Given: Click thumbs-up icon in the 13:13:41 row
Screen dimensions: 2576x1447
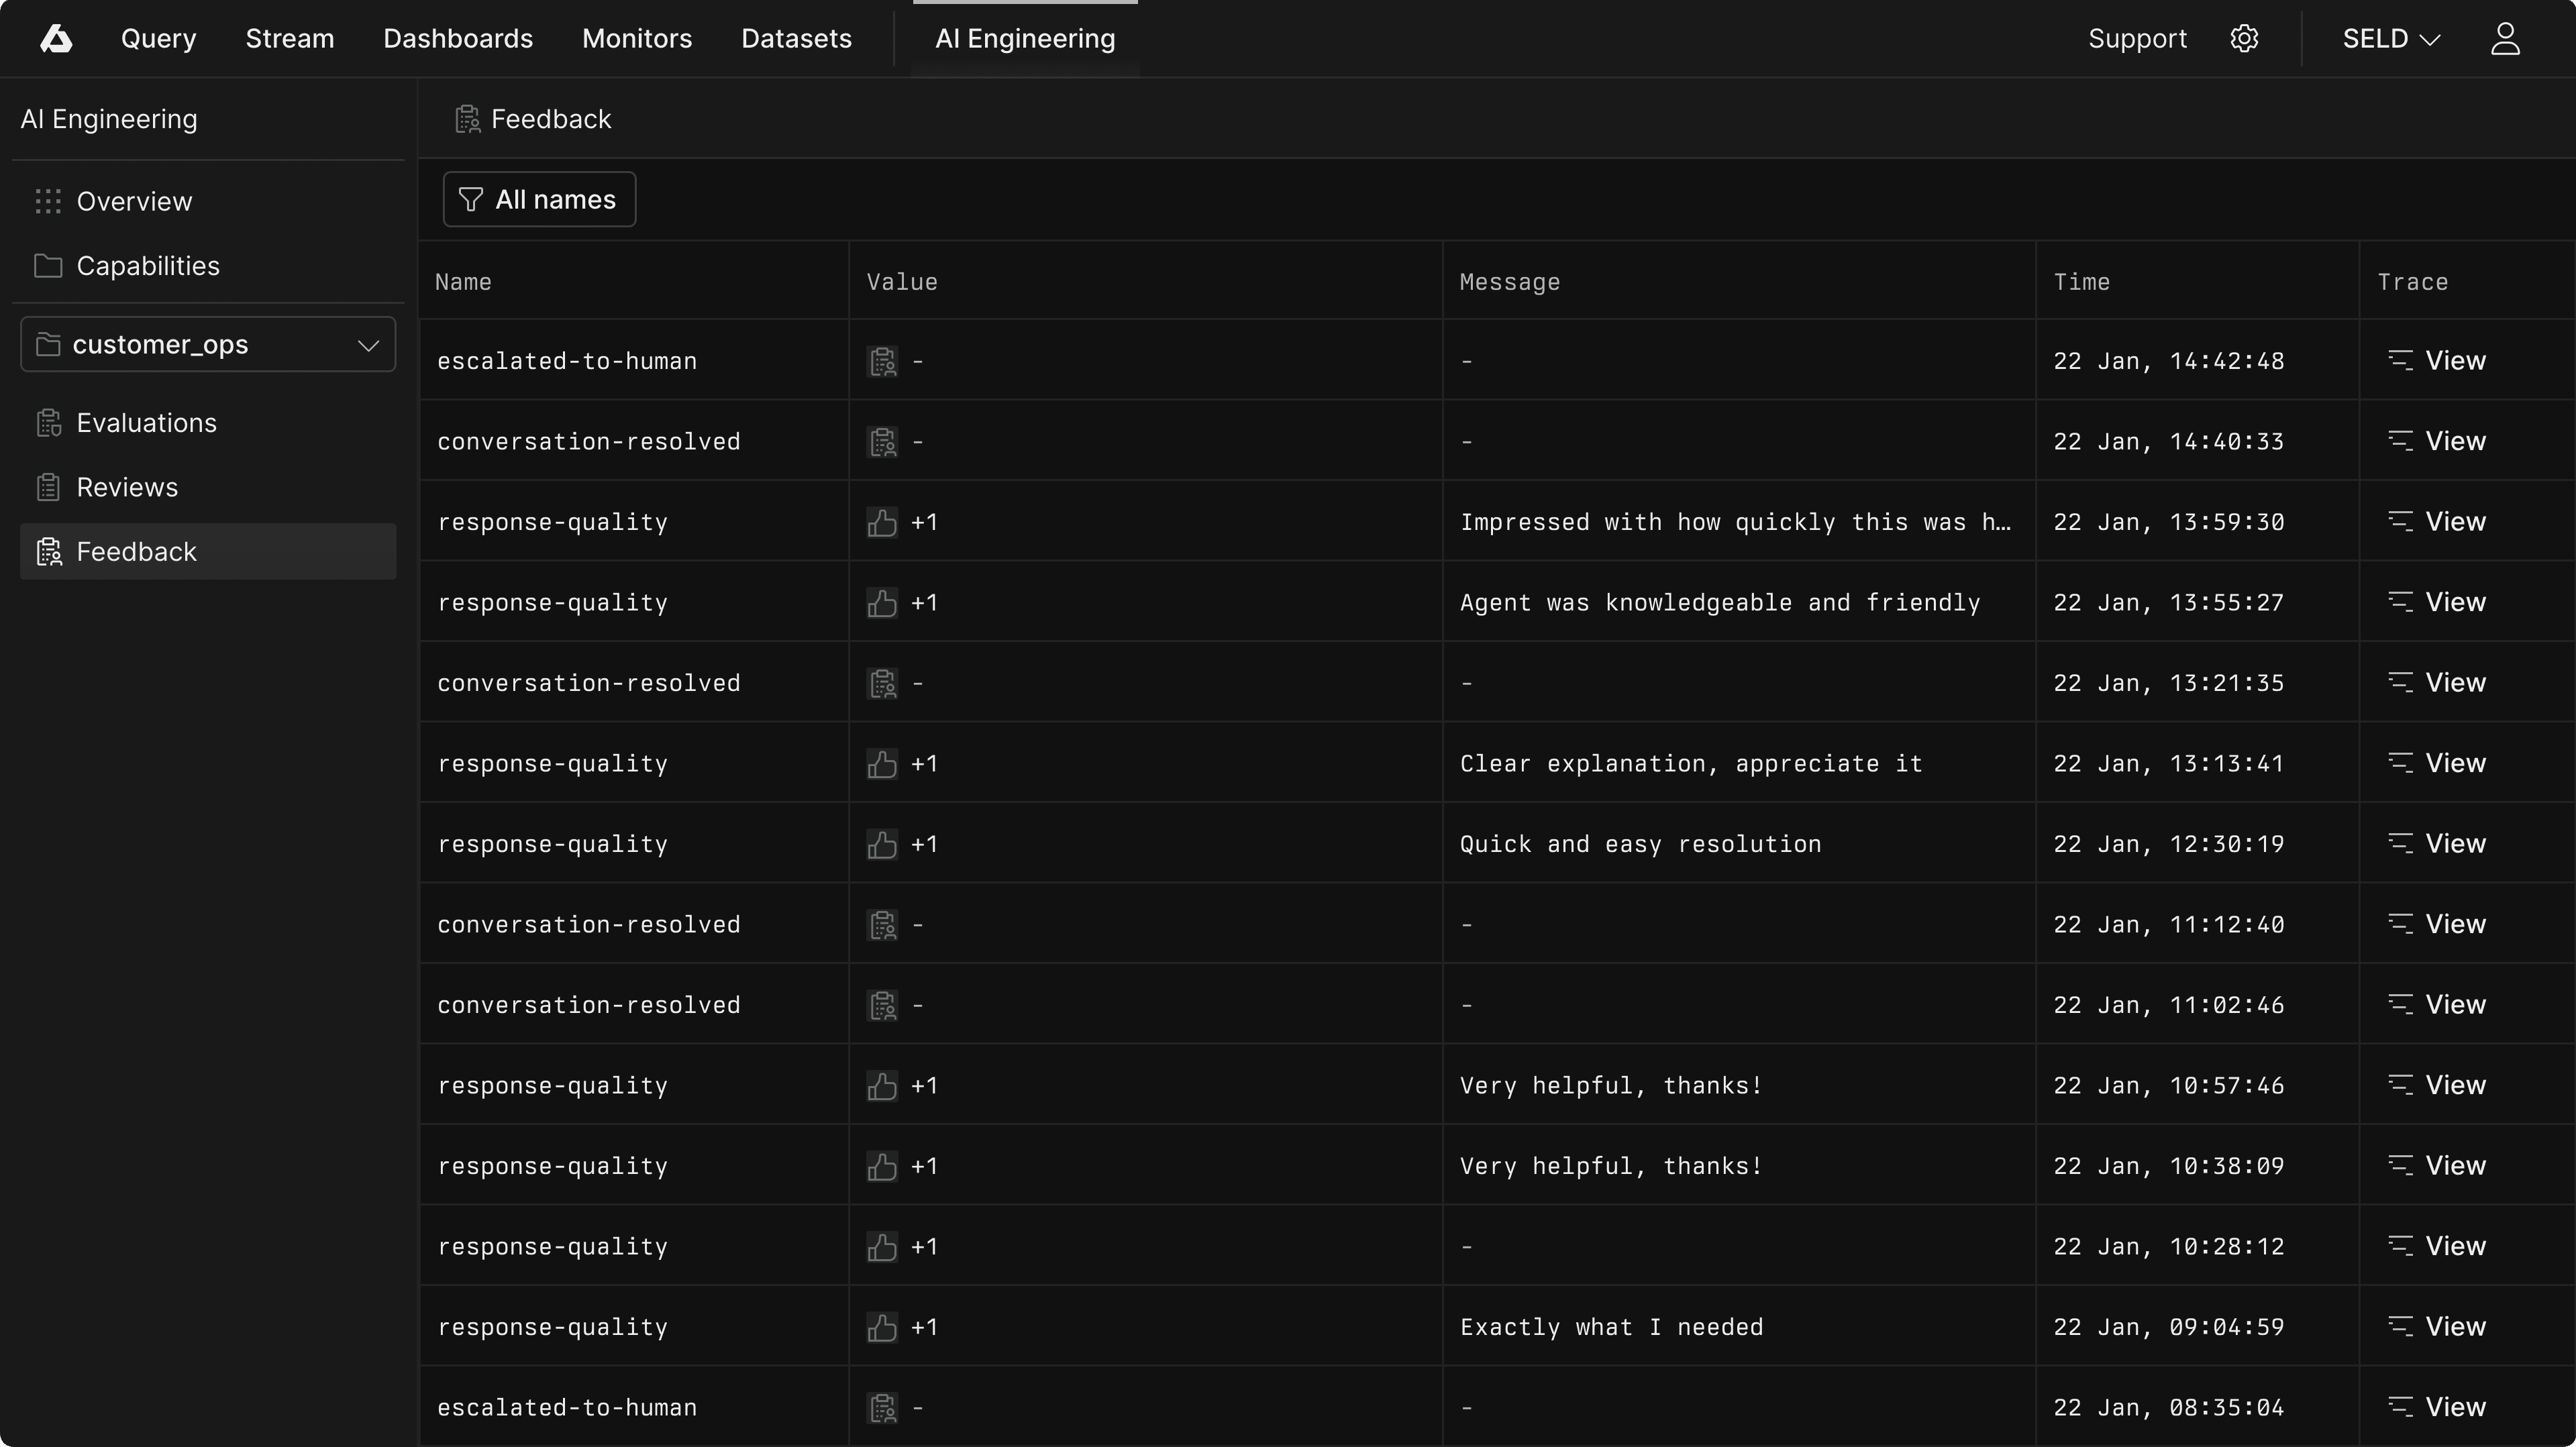Looking at the screenshot, I should point(882,764).
